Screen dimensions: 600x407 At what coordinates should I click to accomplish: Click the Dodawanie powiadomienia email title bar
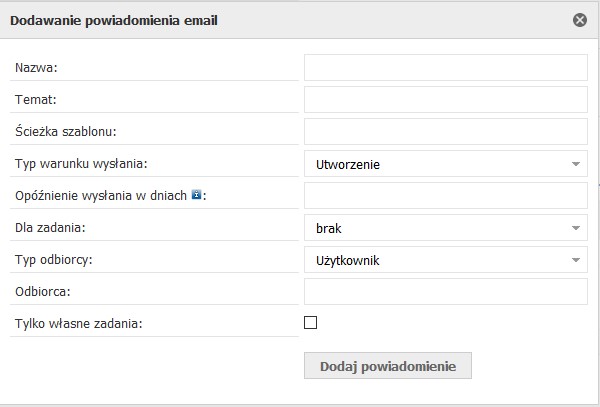click(298, 20)
